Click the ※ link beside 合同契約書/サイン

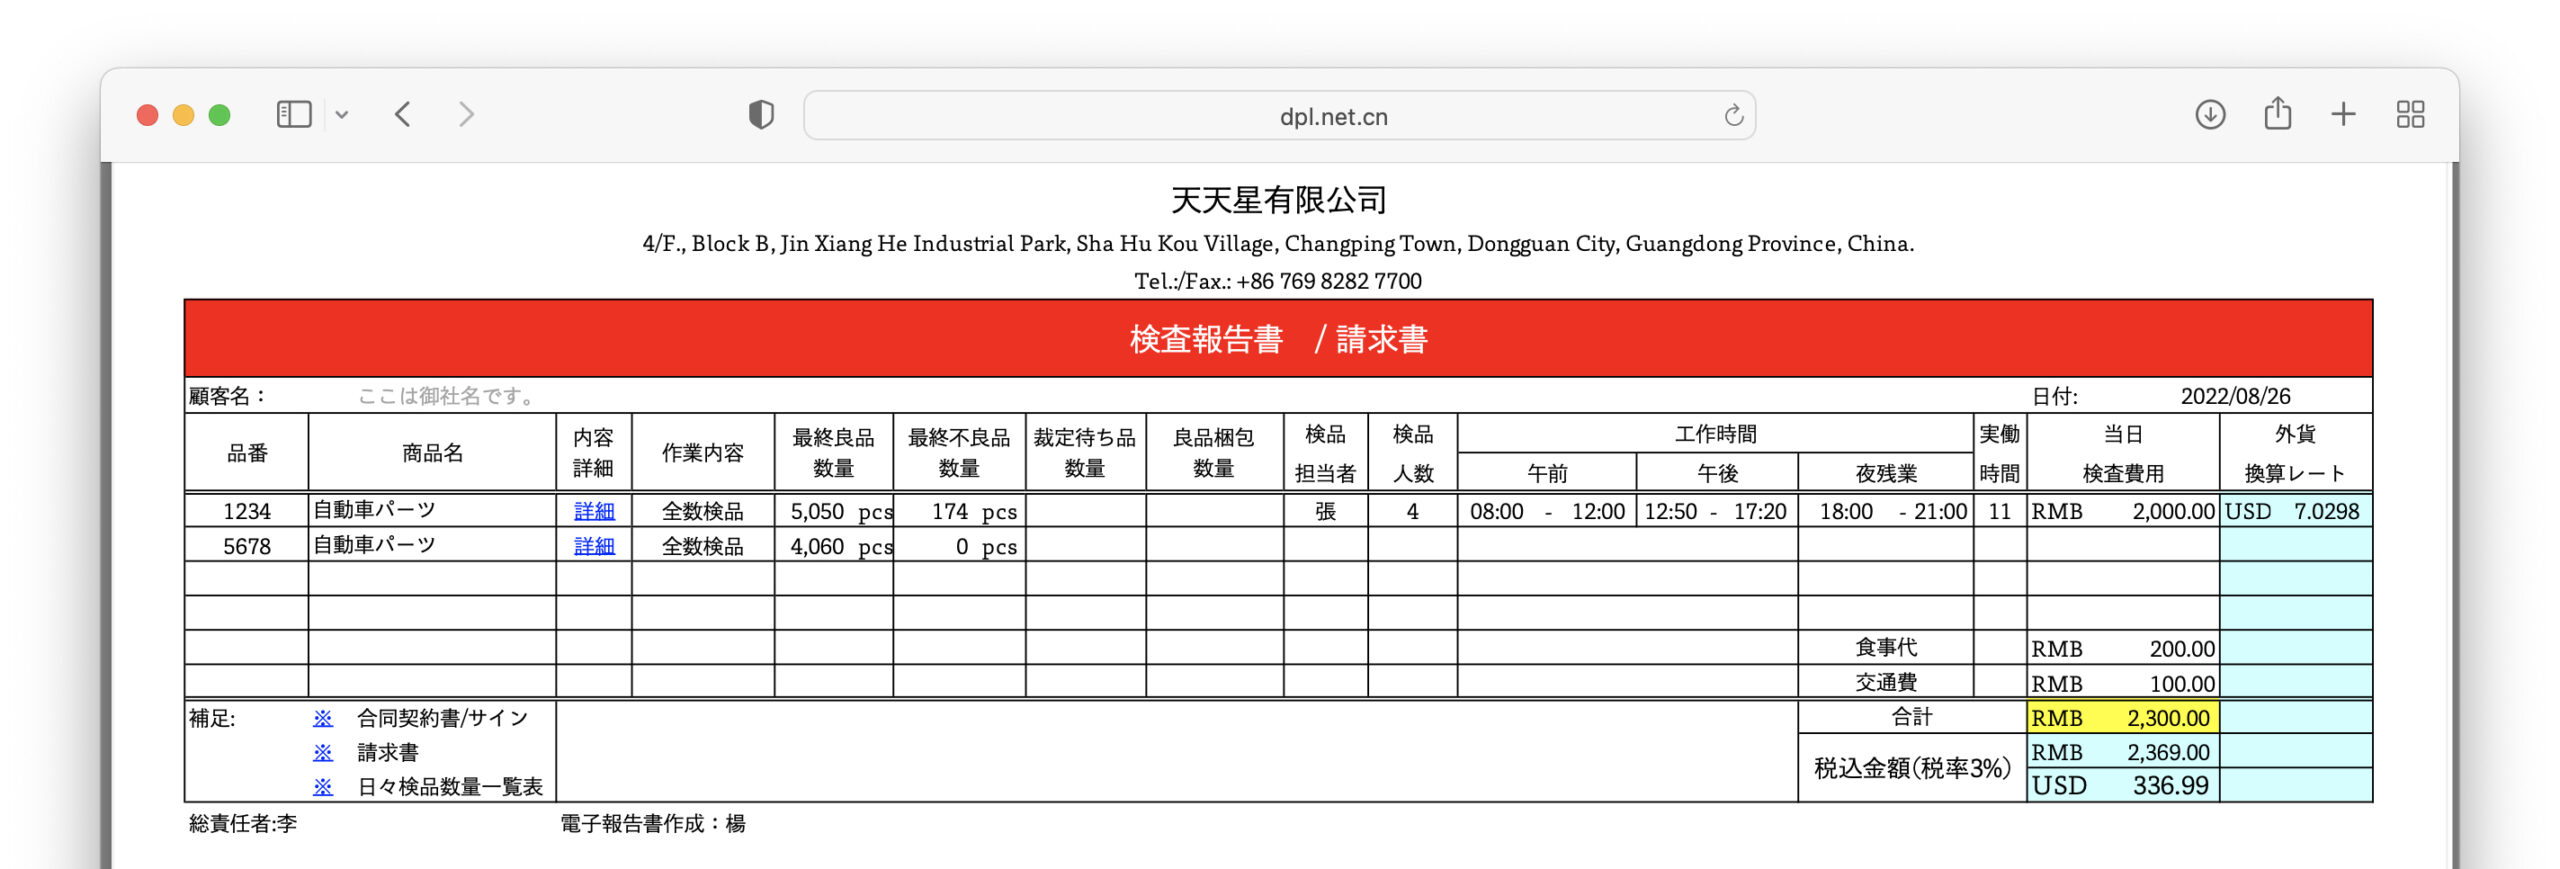[x=323, y=718]
